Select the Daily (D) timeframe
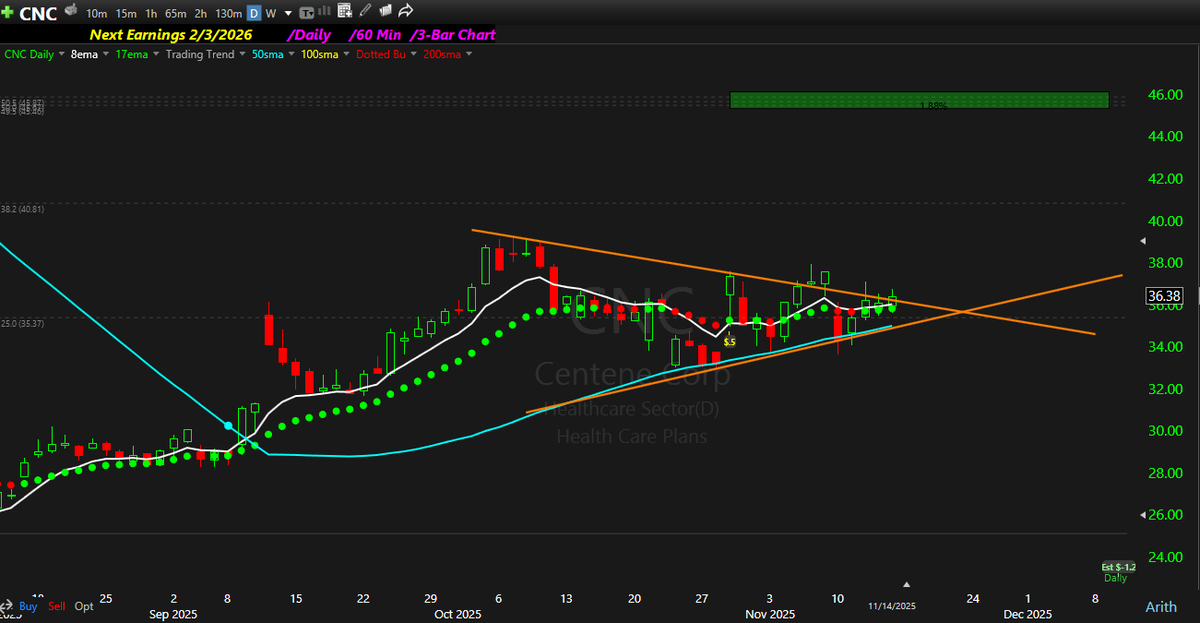This screenshot has height=623, width=1200. (x=254, y=13)
